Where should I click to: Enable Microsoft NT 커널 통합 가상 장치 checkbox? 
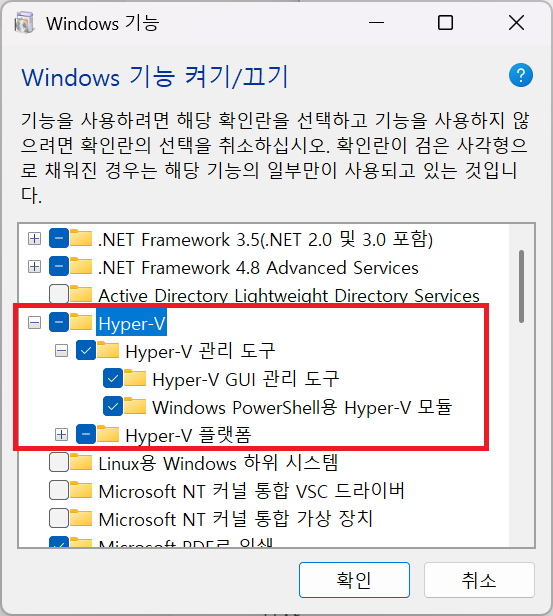(x=59, y=518)
